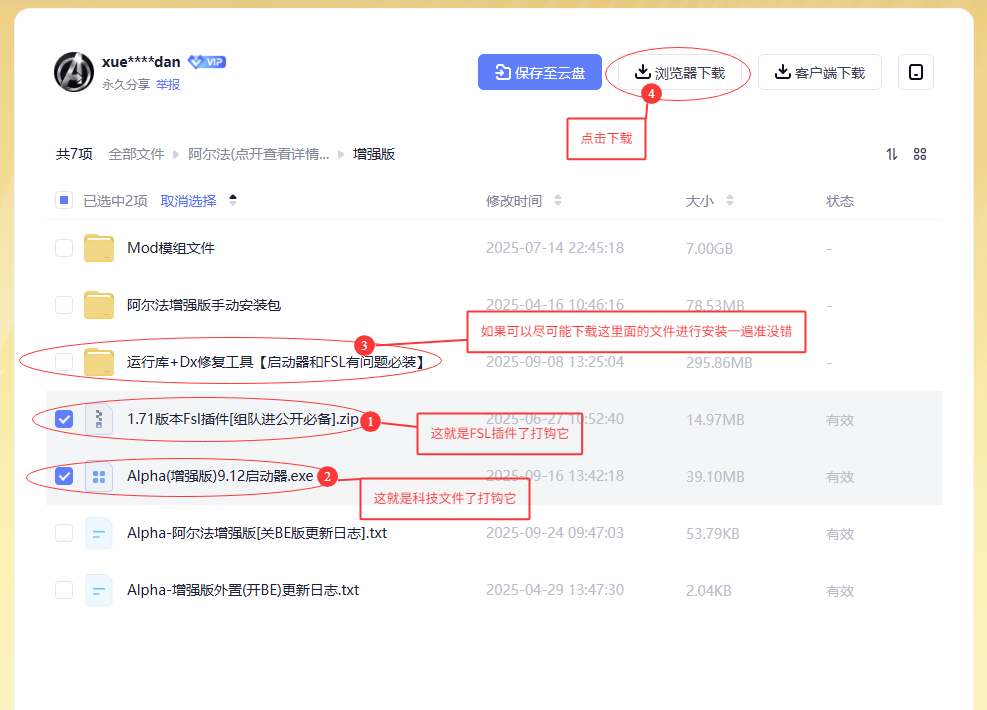
Task: Uncheck the 1.71版本Fsl插件 zip checkbox
Action: pos(64,419)
